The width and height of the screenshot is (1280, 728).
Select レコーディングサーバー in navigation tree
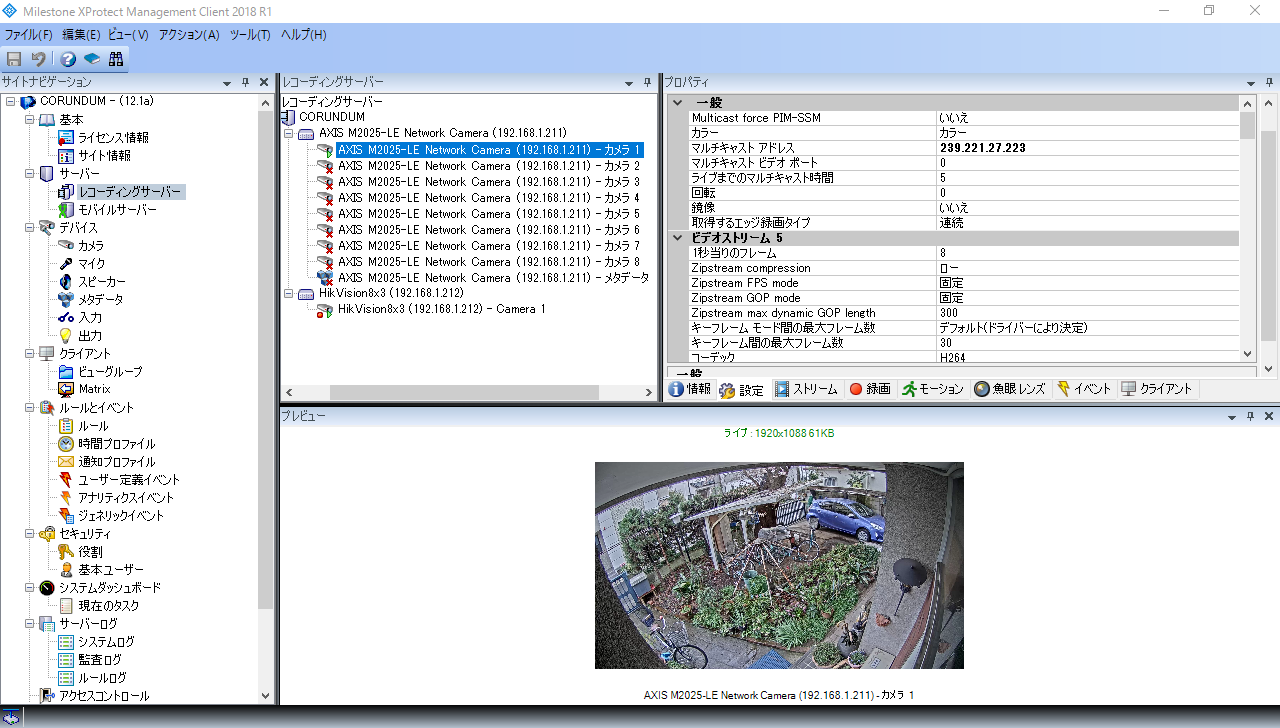(130, 192)
